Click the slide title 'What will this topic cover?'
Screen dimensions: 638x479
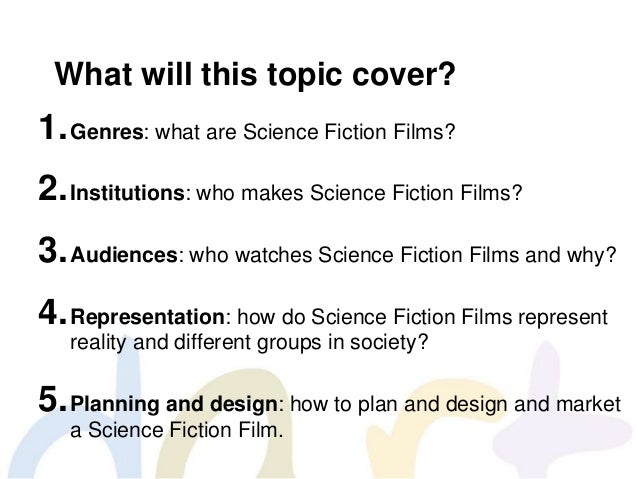[x=255, y=74]
